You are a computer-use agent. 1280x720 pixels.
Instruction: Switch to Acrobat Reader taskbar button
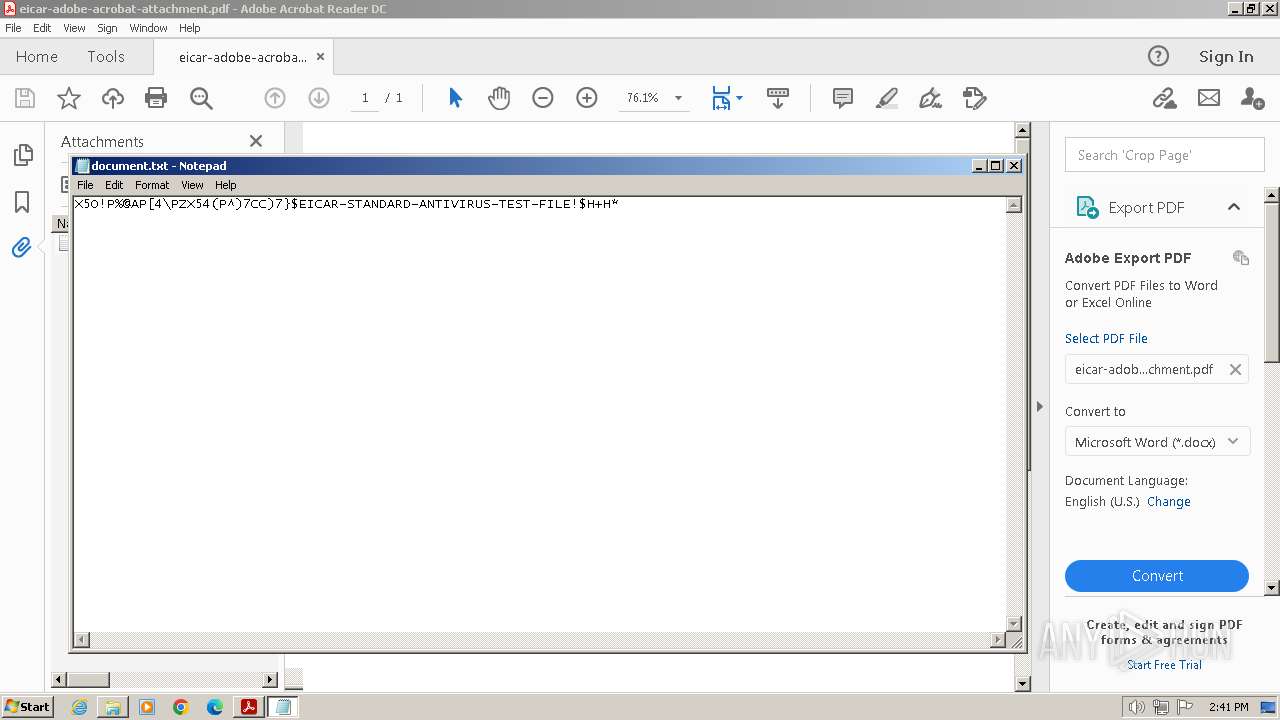[x=249, y=707]
